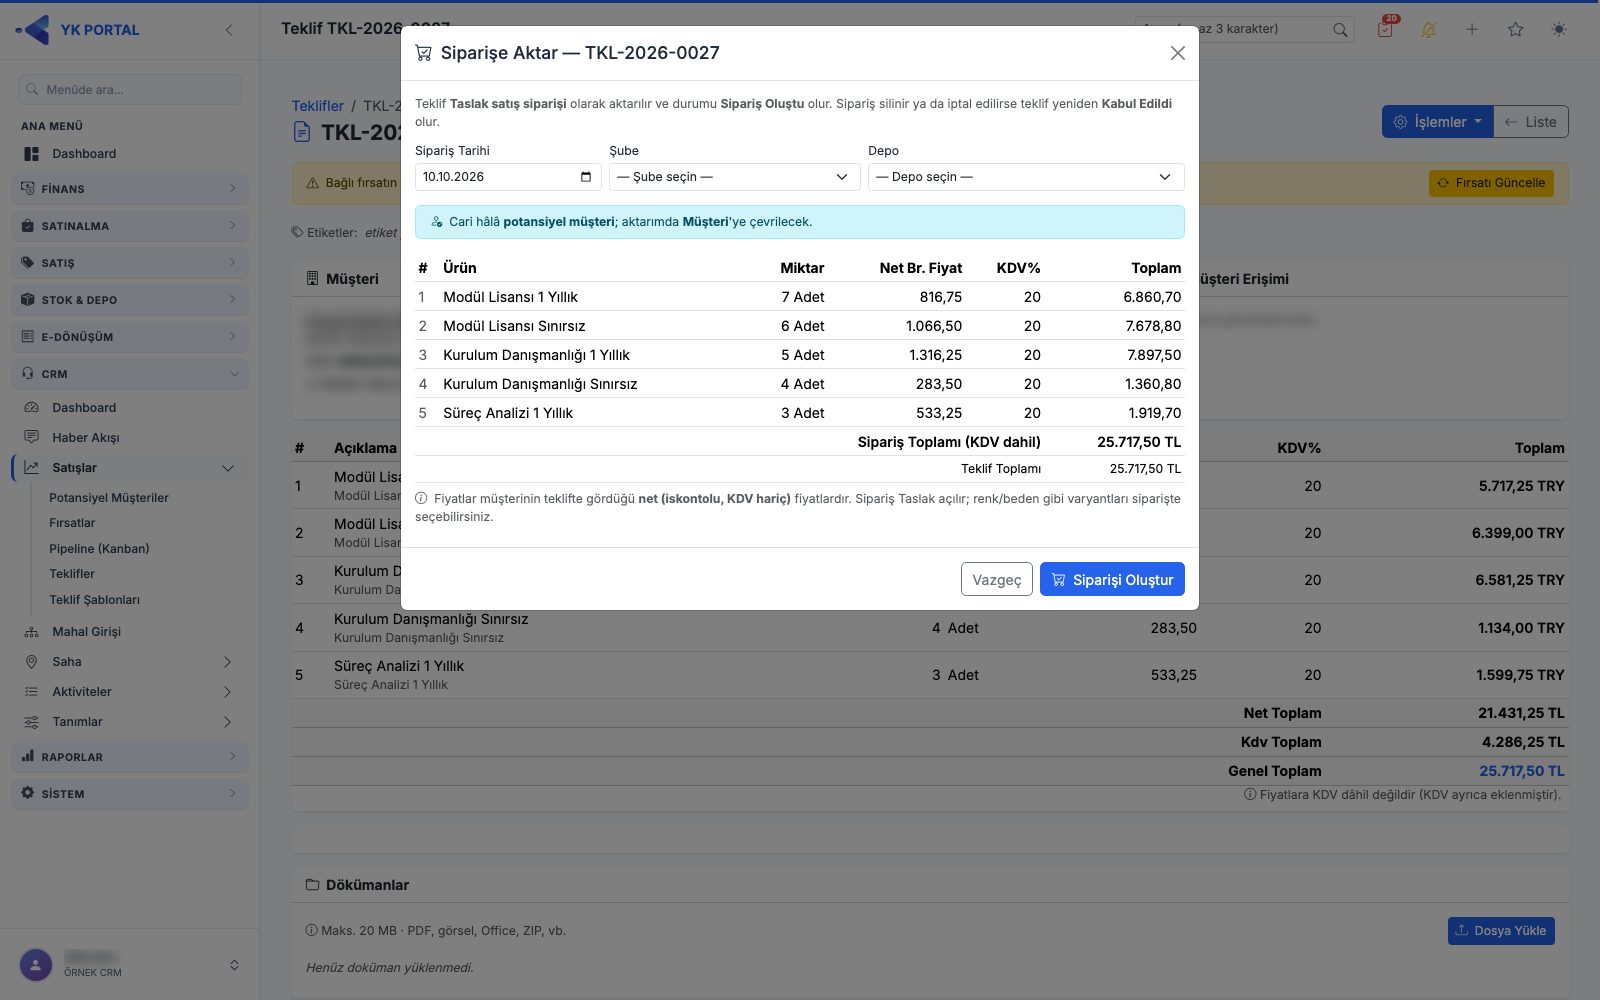Expand the E-Dönüşüm menu section
This screenshot has height=1000, width=1600.
click(130, 337)
